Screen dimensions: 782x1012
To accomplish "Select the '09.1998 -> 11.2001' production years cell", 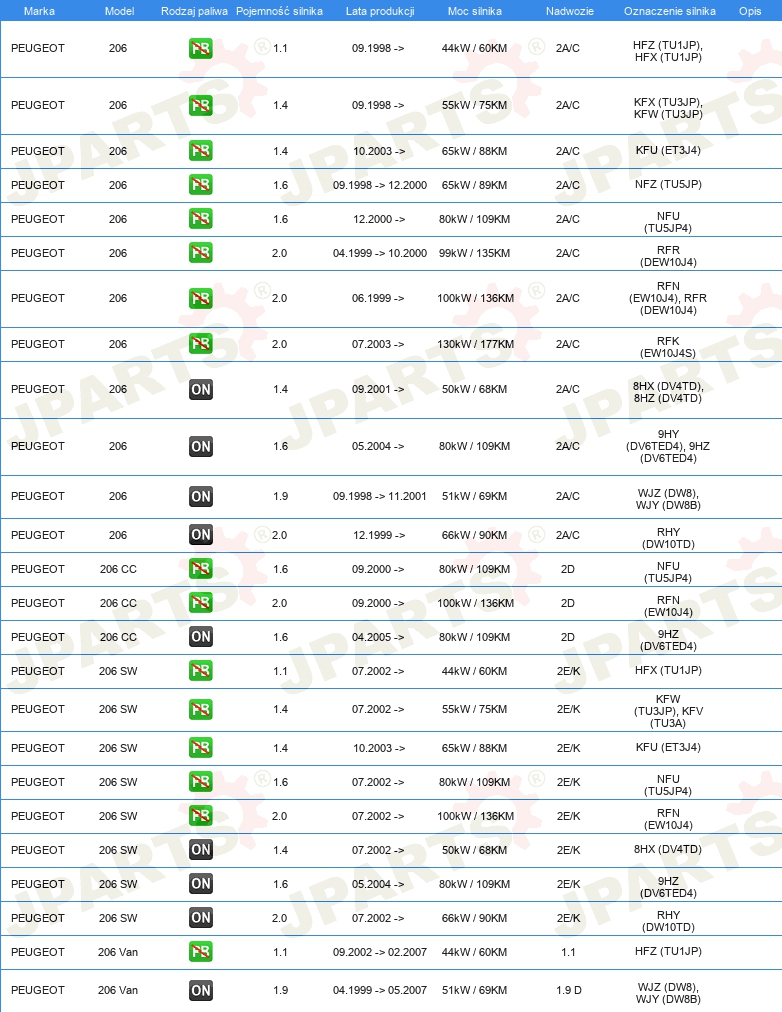I will 380,496.
